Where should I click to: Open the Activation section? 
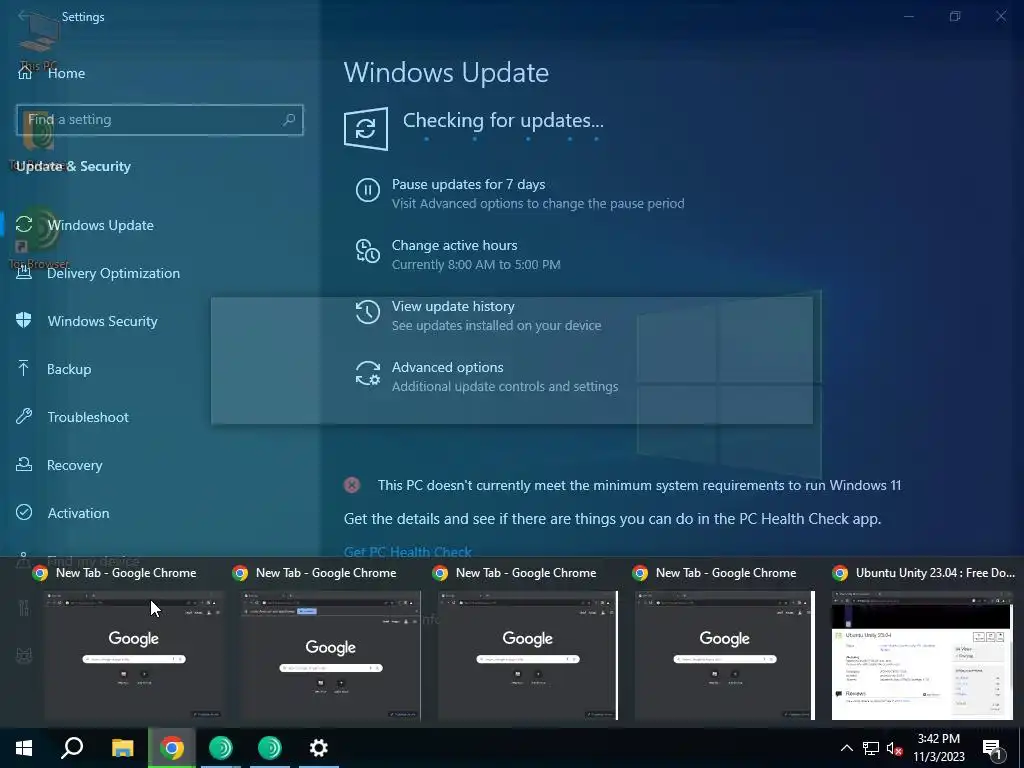[78, 513]
